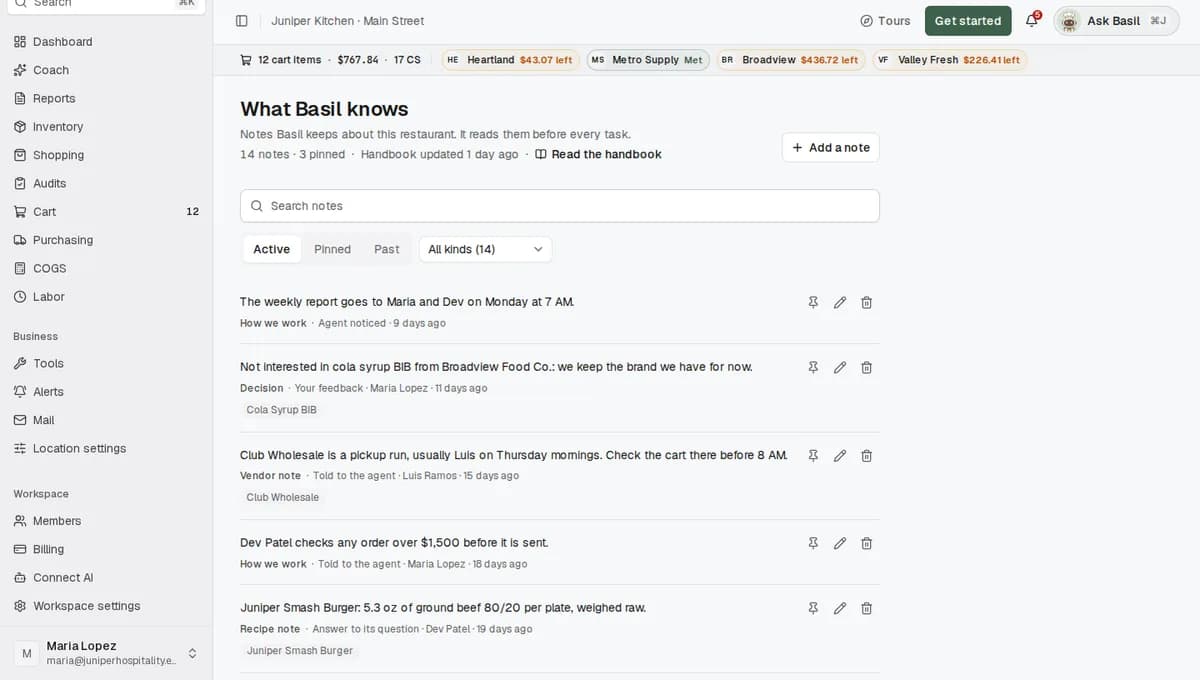Select Valley Fresh vendor chip
Screen dimensions: 1200x680
pos(950,60)
